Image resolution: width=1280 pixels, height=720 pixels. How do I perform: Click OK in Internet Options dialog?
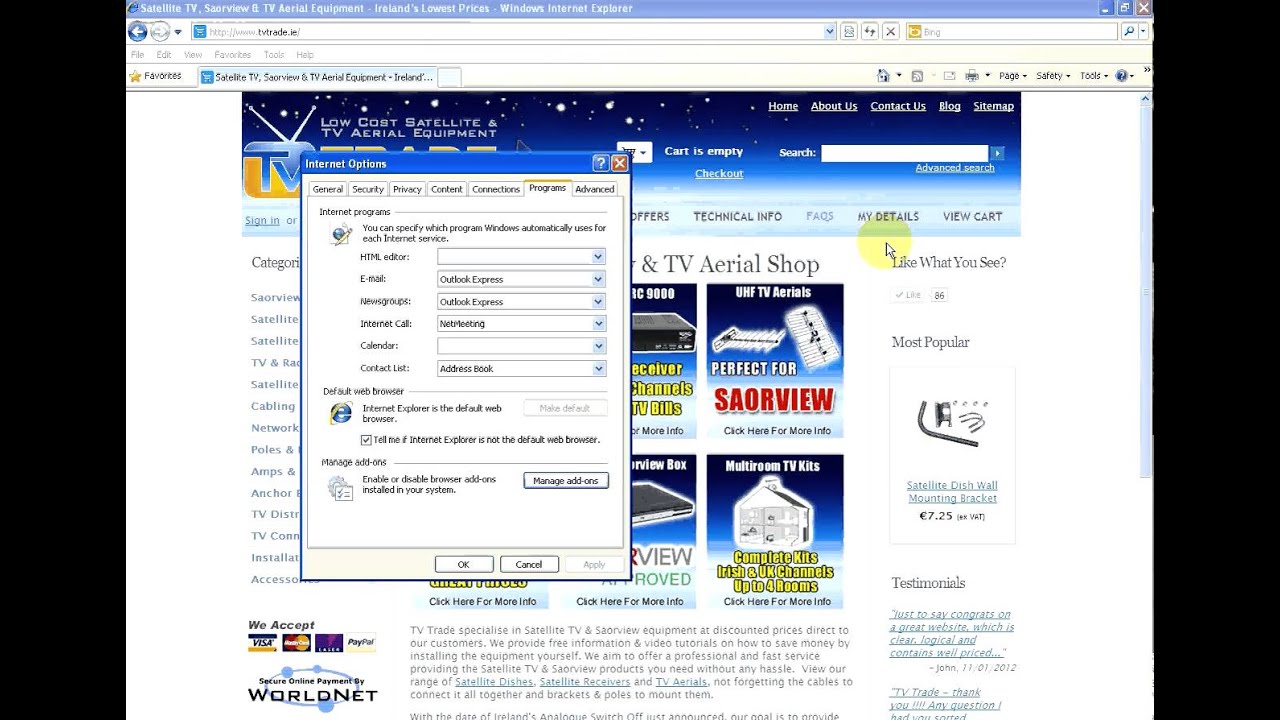click(x=463, y=564)
